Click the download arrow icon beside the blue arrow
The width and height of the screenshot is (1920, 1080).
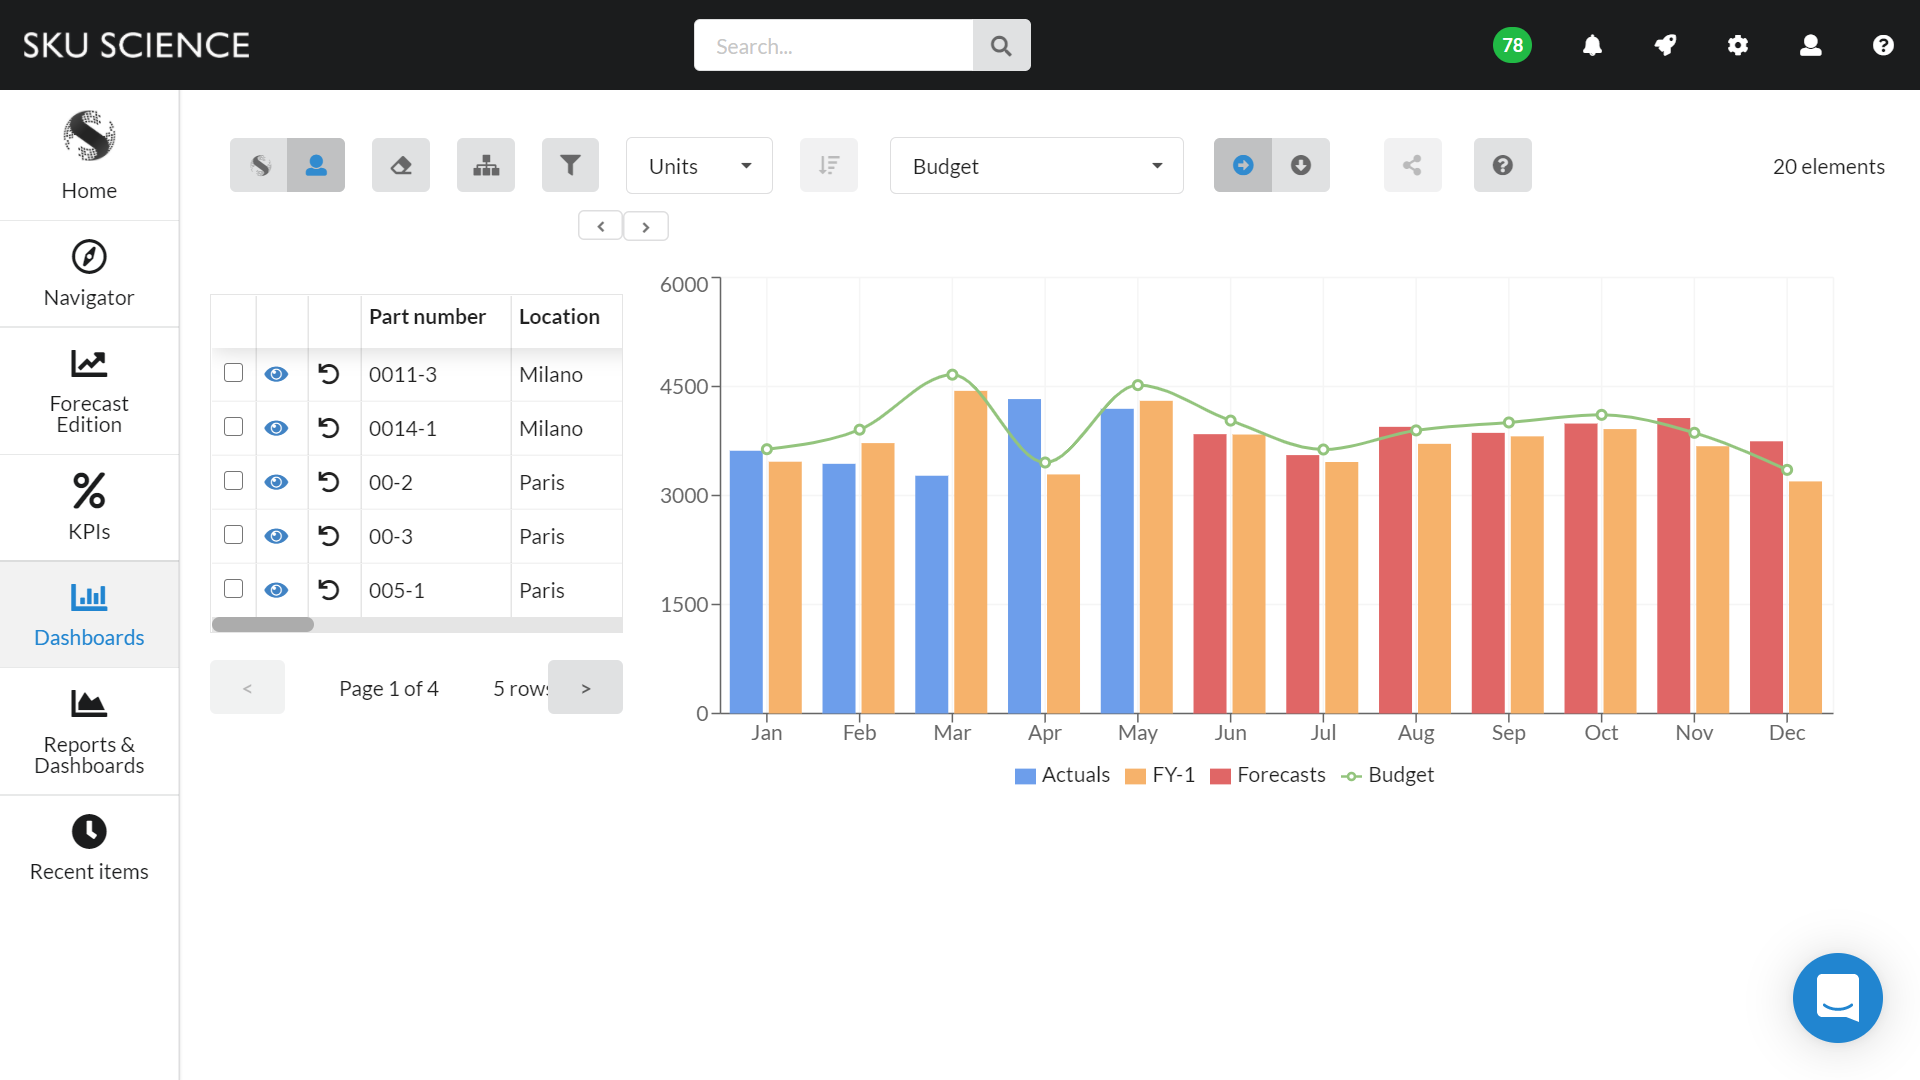click(x=1301, y=165)
